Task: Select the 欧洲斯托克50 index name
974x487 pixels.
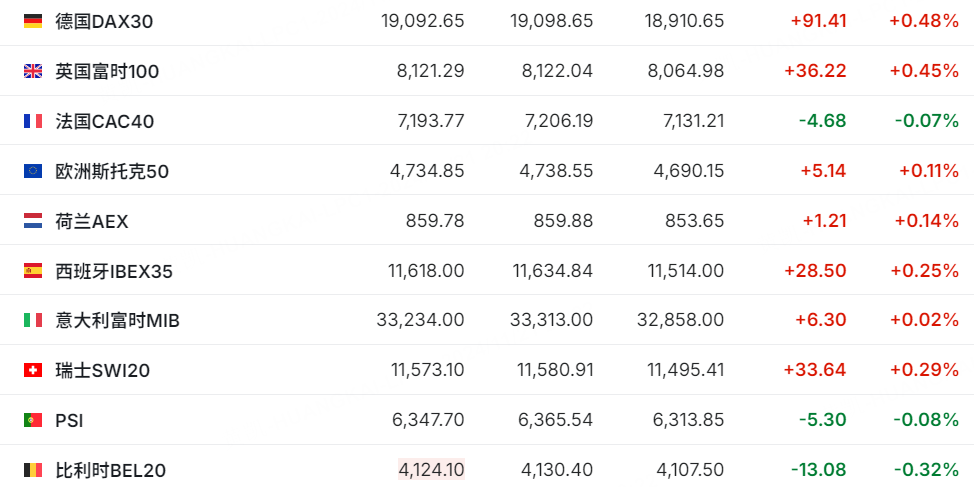Action: tap(112, 171)
